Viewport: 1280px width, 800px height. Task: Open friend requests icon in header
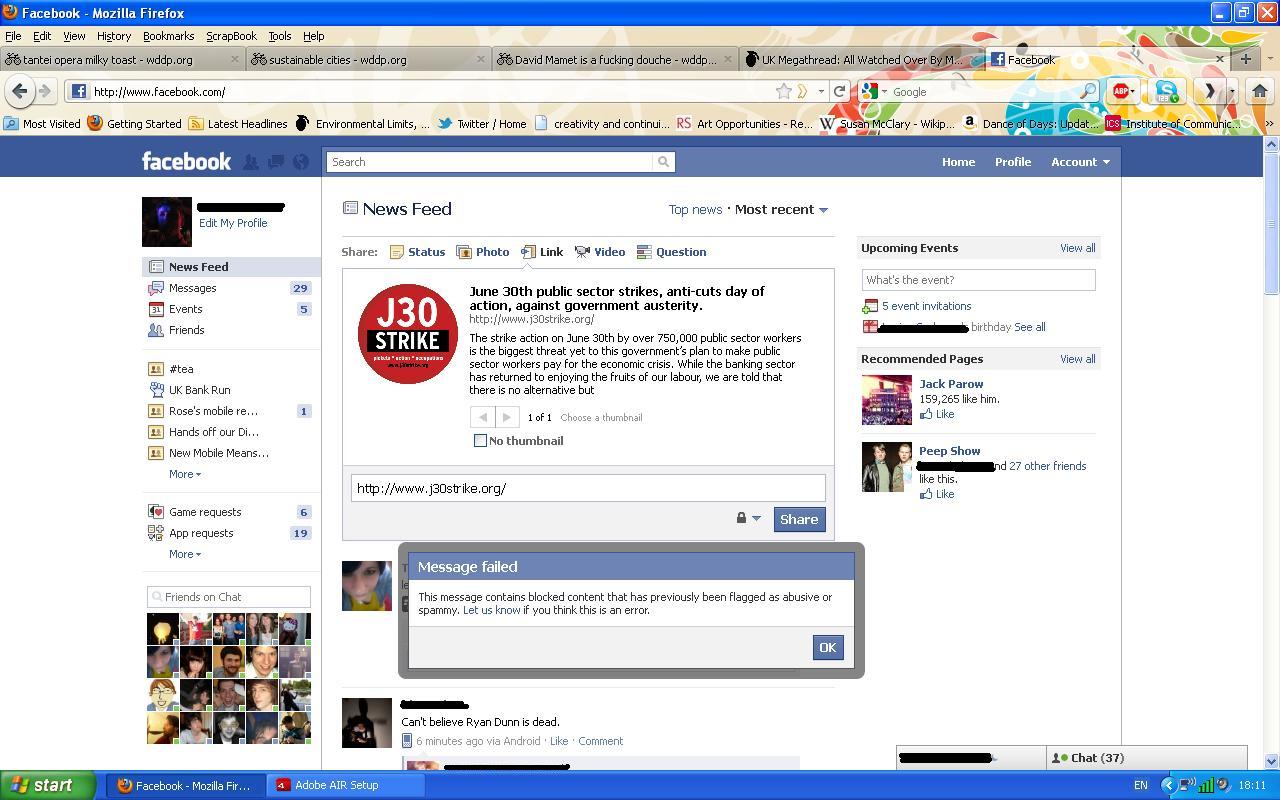coord(251,162)
